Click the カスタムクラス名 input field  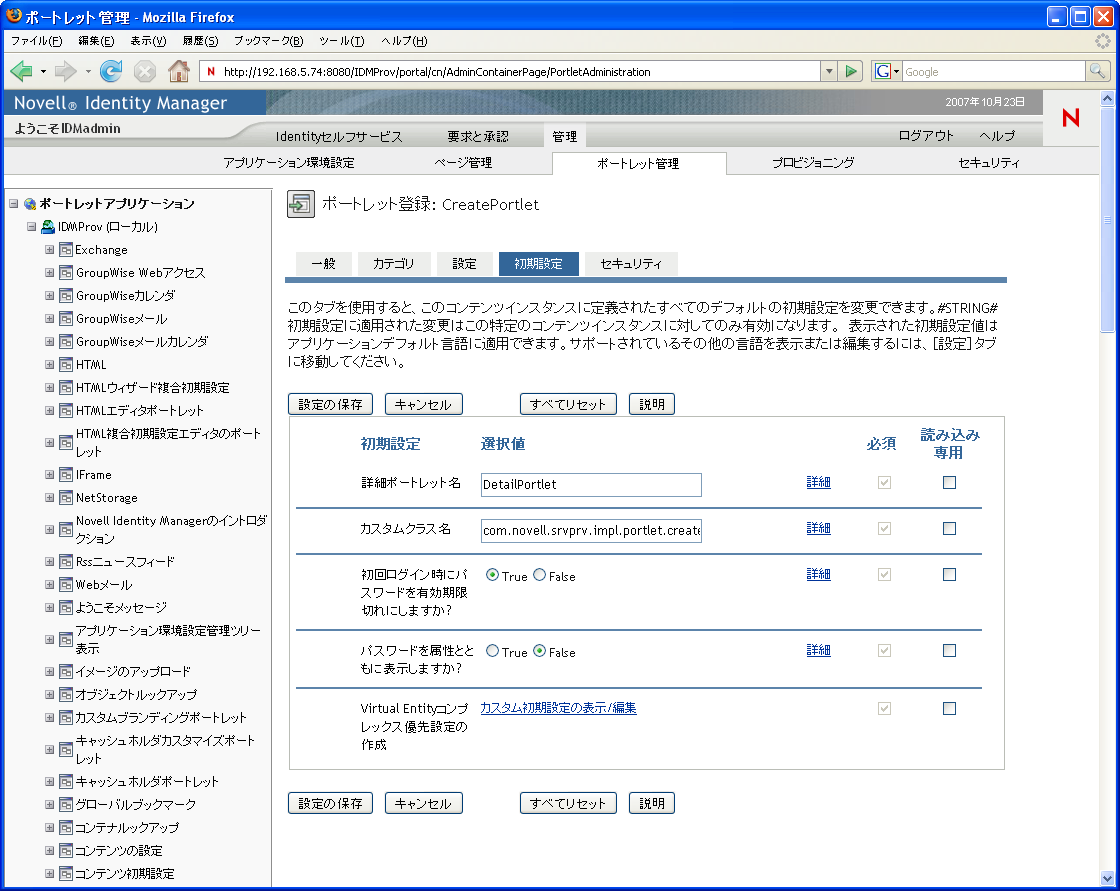click(x=591, y=530)
